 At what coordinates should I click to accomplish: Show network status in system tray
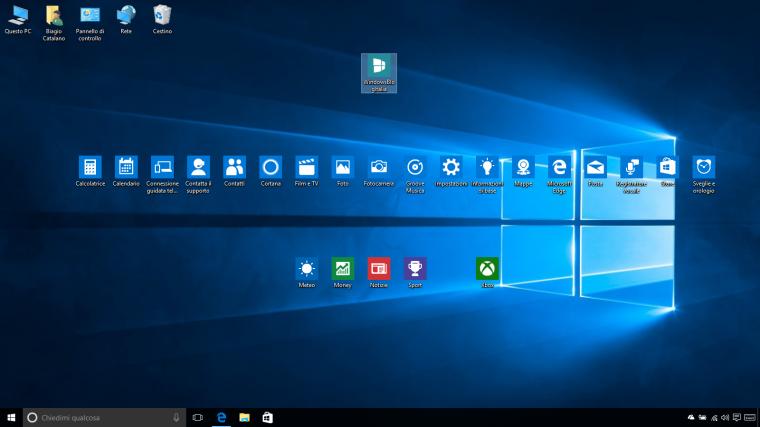coord(714,417)
